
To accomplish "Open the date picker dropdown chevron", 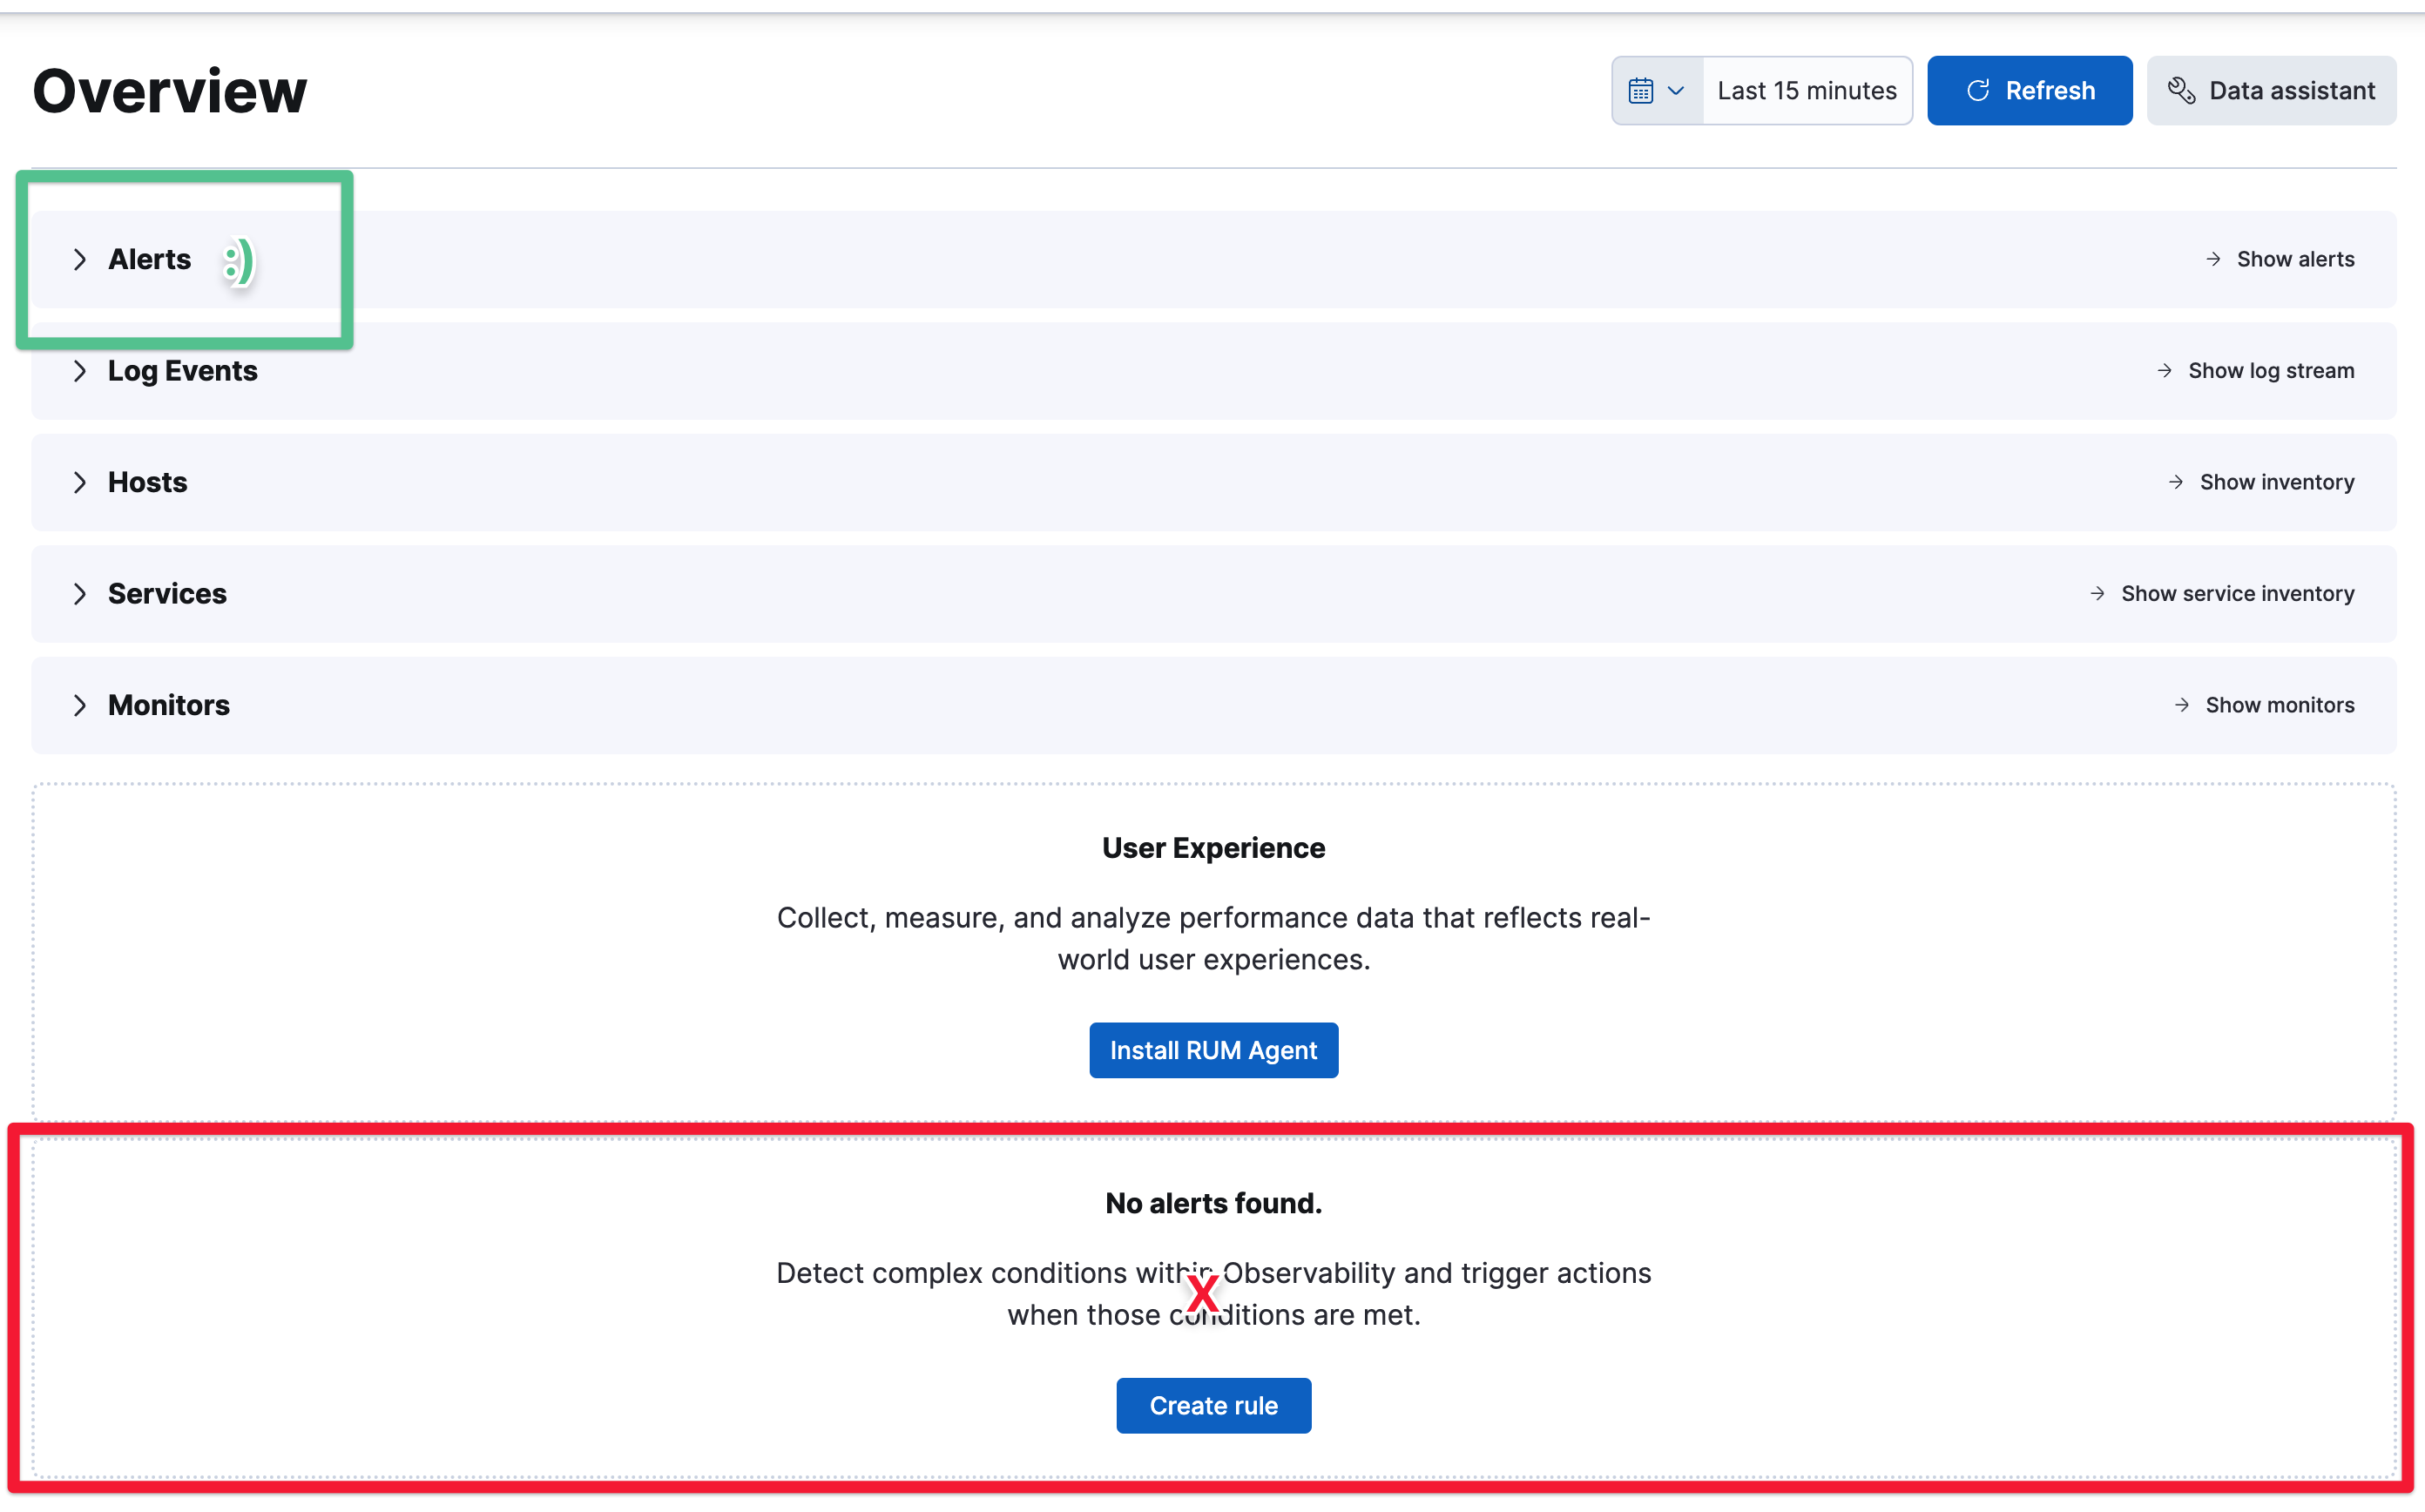I will pos(1674,90).
